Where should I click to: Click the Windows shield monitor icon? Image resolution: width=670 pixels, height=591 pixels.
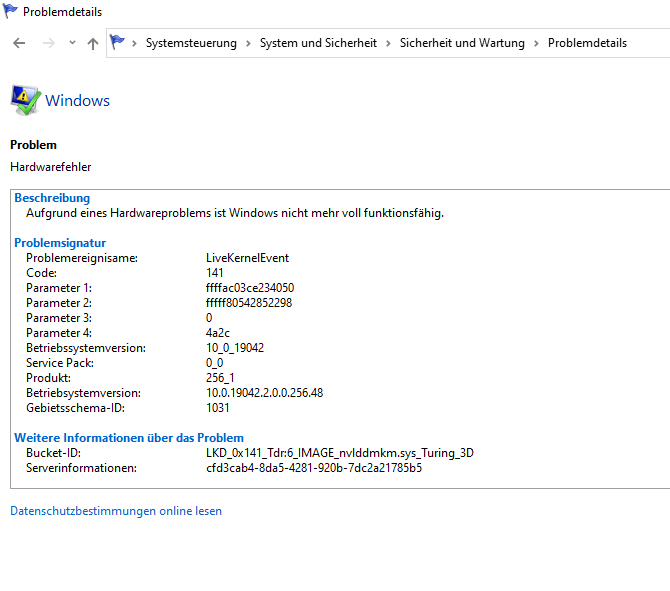point(26,100)
